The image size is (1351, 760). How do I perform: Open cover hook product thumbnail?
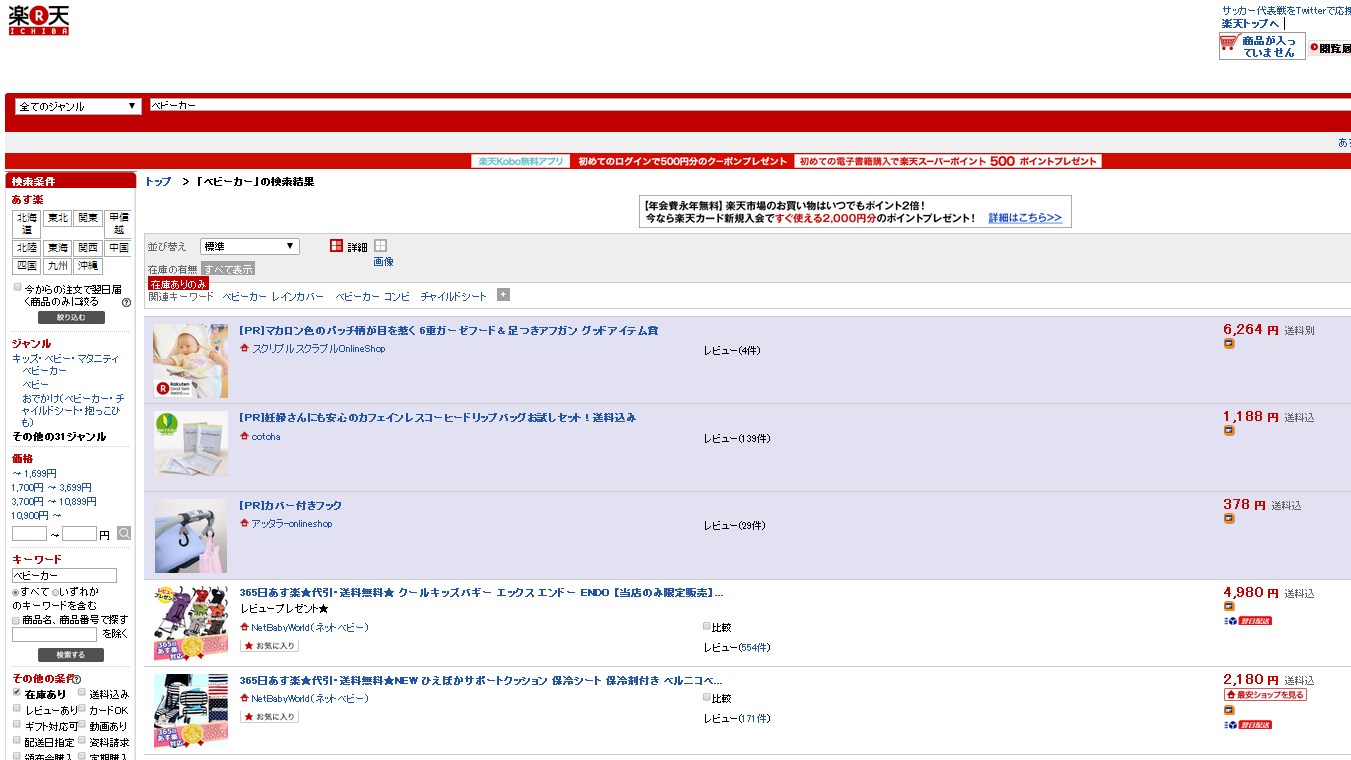point(190,536)
